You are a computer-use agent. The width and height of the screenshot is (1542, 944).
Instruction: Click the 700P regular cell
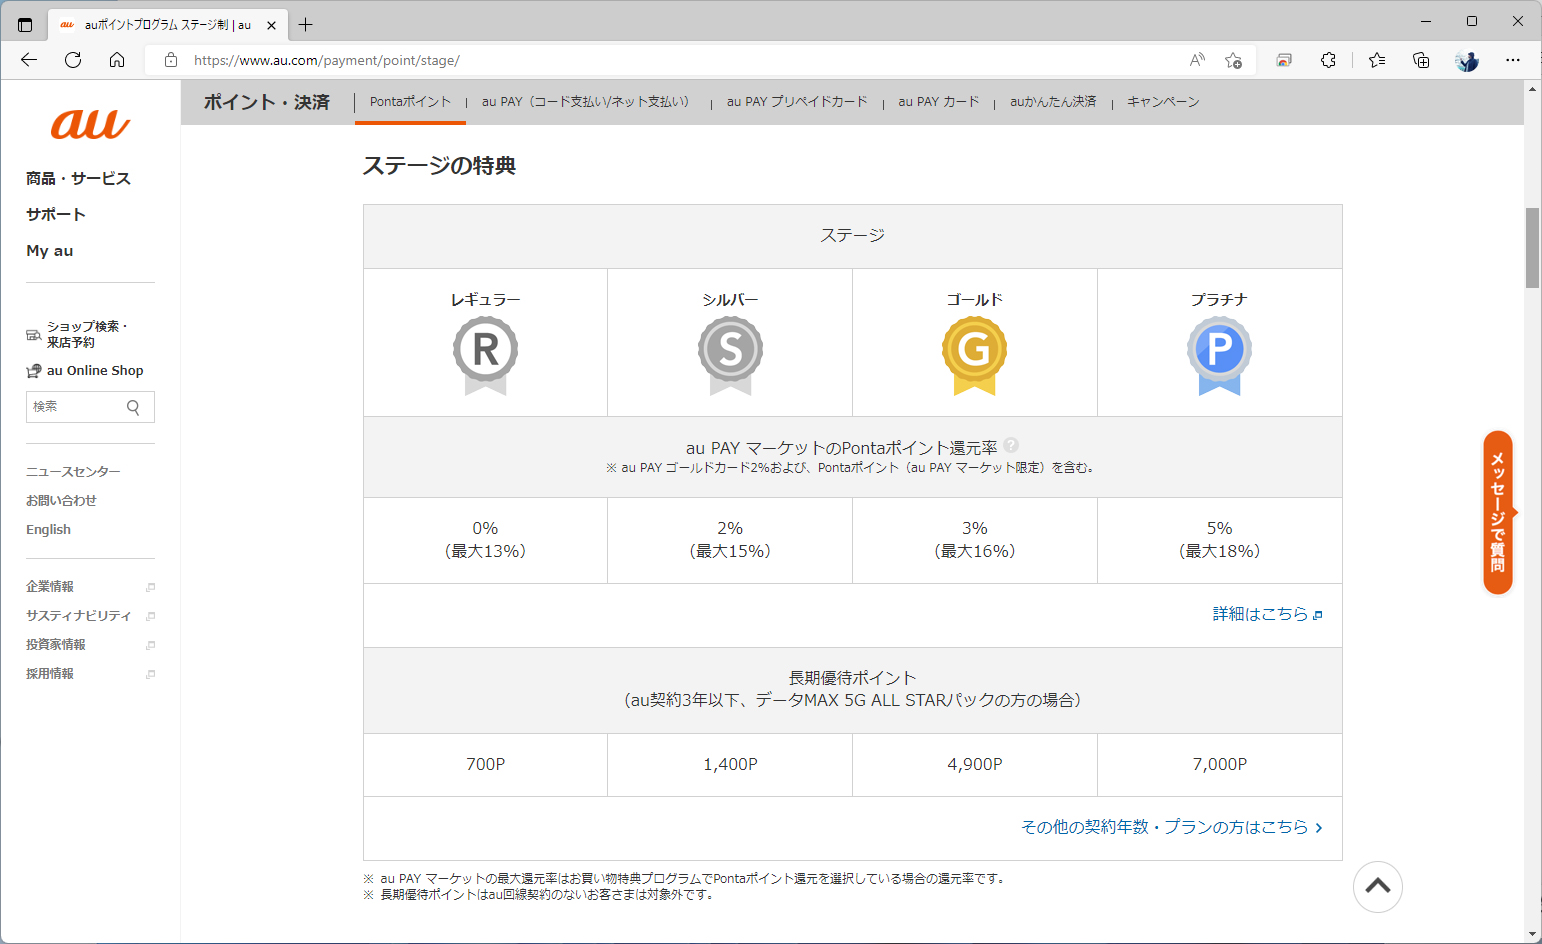[485, 765]
